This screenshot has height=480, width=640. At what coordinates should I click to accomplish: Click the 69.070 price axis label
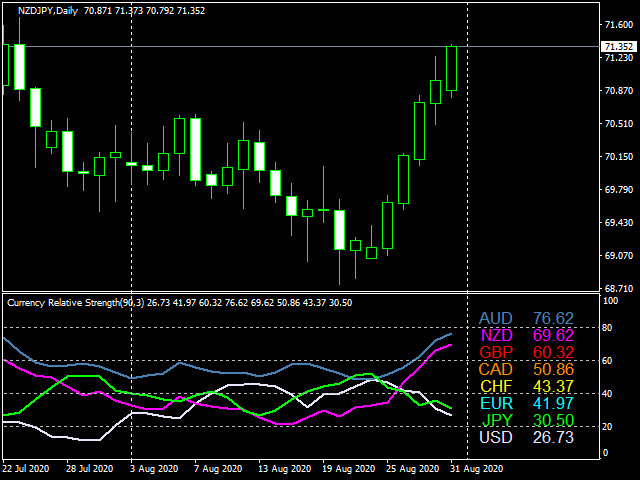(619, 256)
